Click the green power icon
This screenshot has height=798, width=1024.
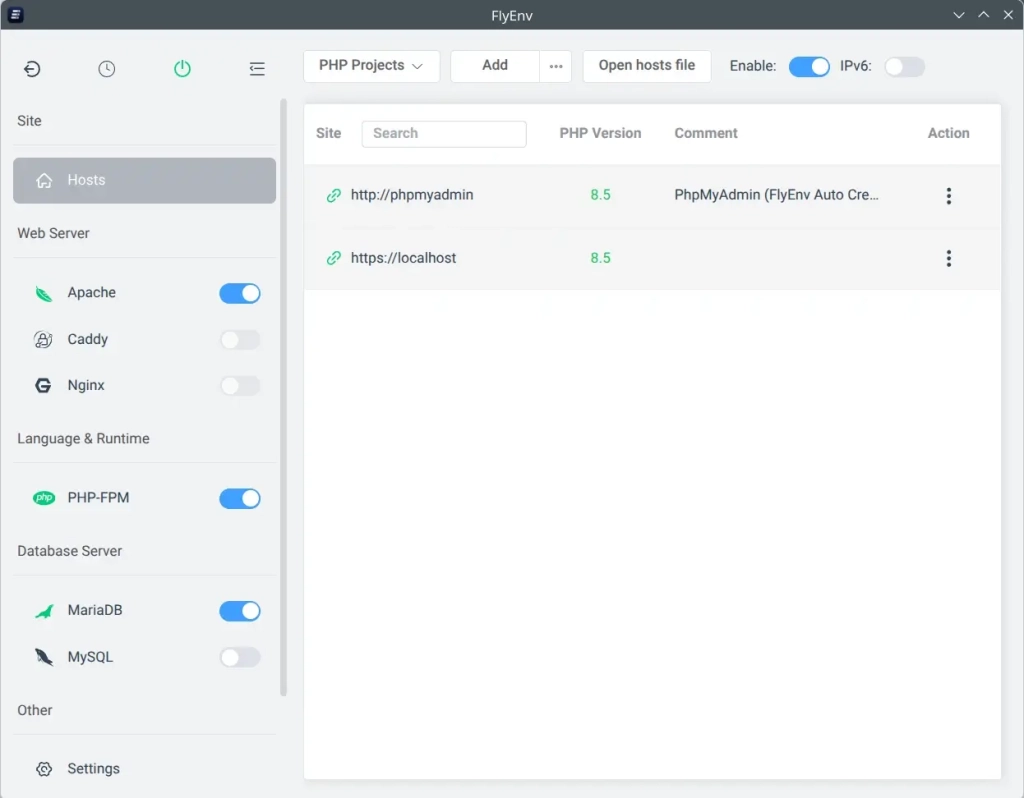point(182,69)
